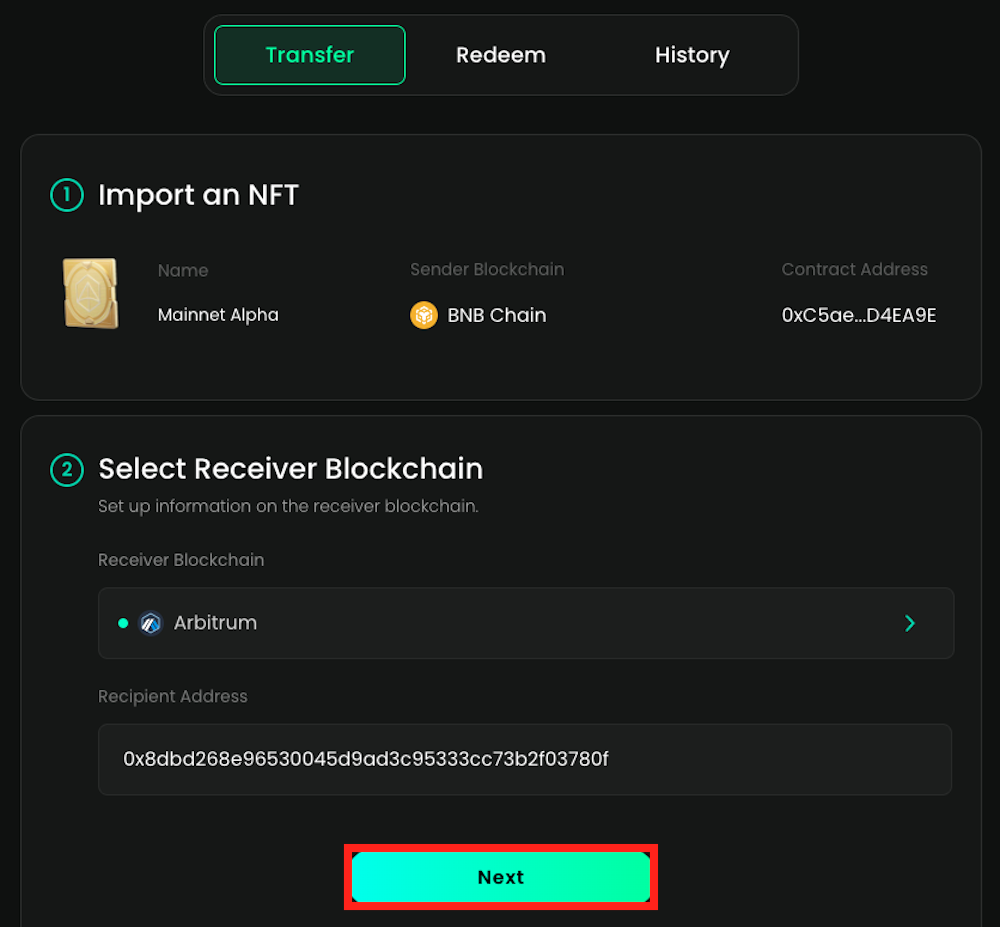Open the Arbitrum receiver blockchain dropdown
Screen dimensions: 1000x927
(x=525, y=623)
